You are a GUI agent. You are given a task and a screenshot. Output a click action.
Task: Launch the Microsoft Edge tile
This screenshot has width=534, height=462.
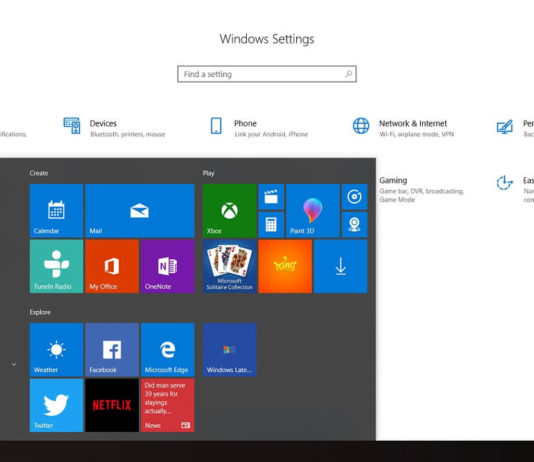tap(168, 350)
